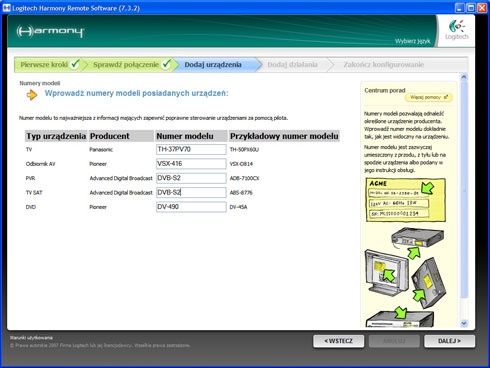Click Przykładowy numer modelu column header
The height and width of the screenshot is (368, 490).
pos(284,136)
